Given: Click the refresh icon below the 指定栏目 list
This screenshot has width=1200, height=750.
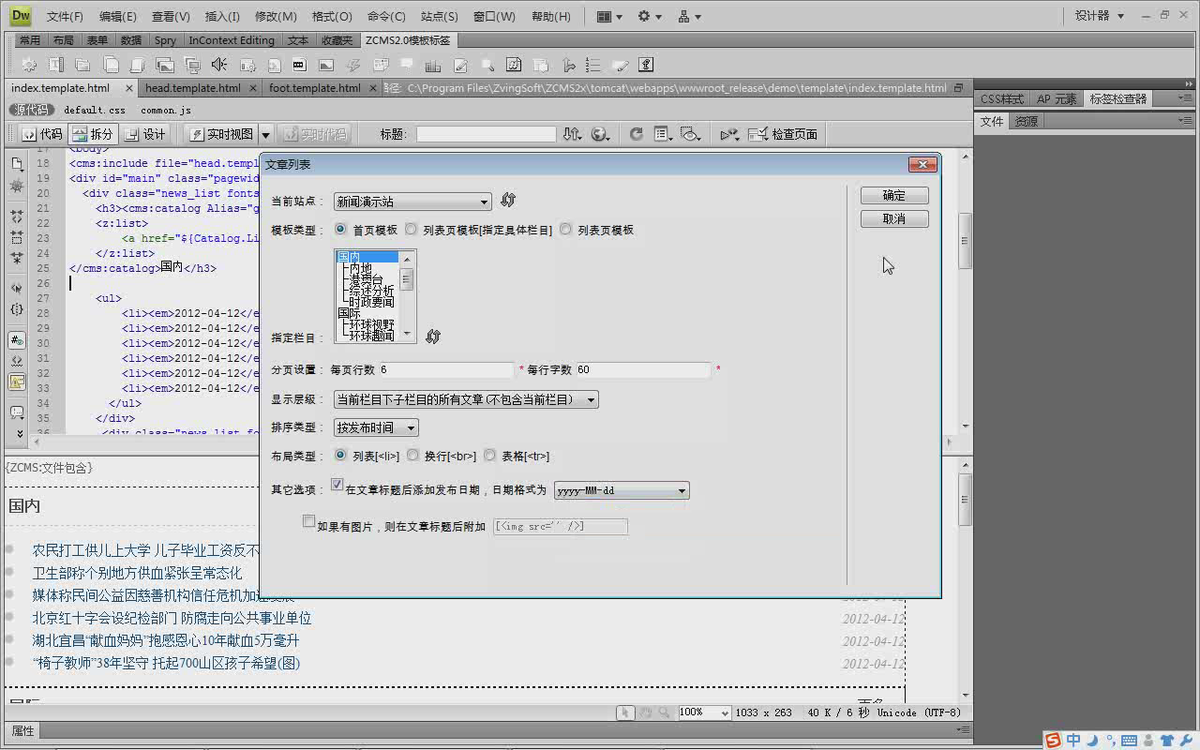Looking at the screenshot, I should coord(433,338).
